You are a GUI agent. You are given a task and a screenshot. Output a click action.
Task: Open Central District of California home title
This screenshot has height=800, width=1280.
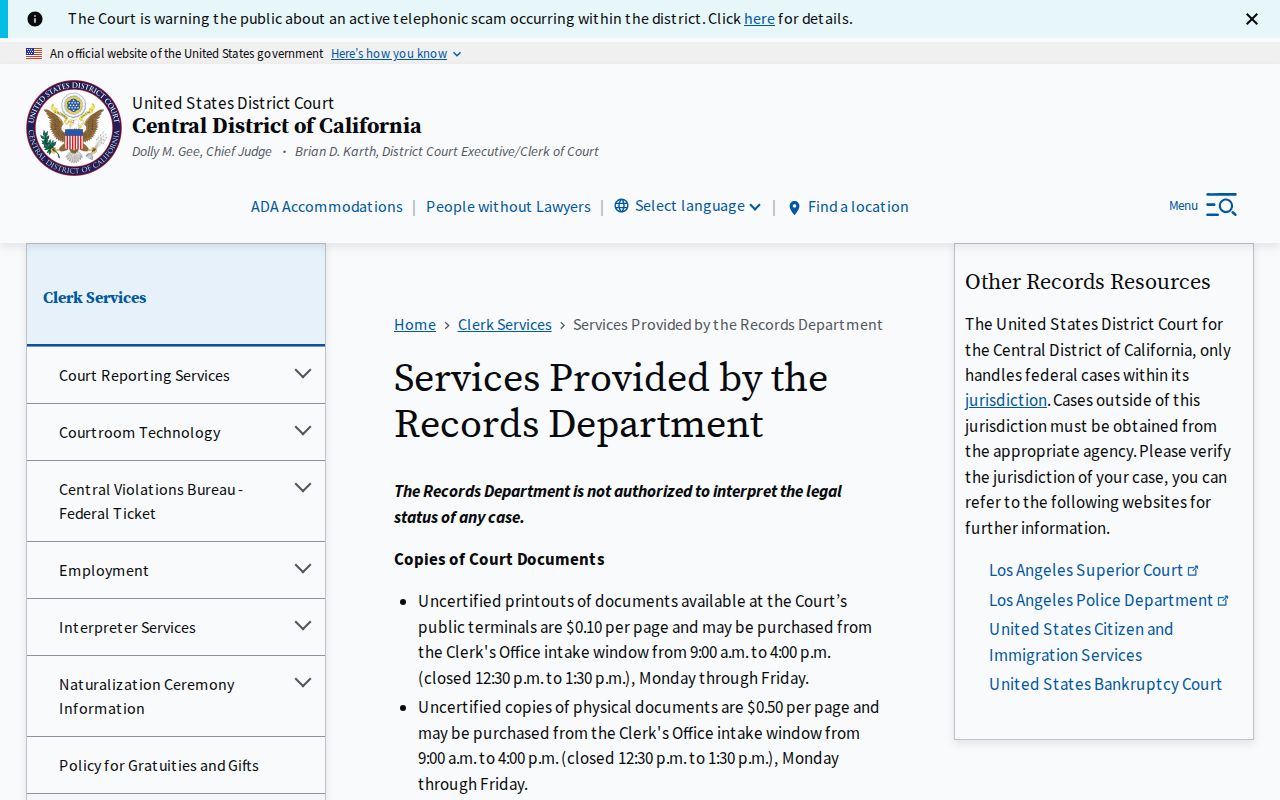[x=277, y=126]
